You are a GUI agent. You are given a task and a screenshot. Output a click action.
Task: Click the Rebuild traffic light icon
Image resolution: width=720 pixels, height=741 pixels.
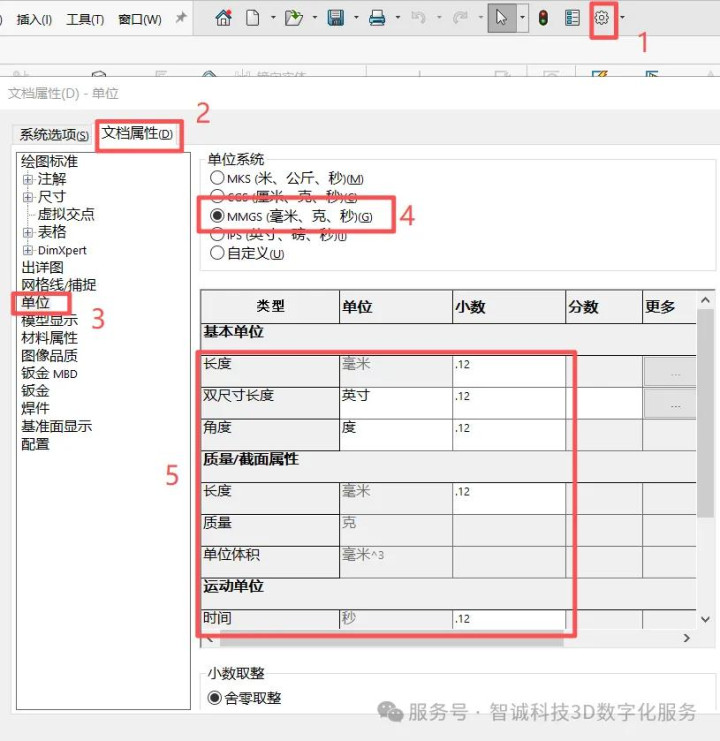pyautogui.click(x=543, y=18)
